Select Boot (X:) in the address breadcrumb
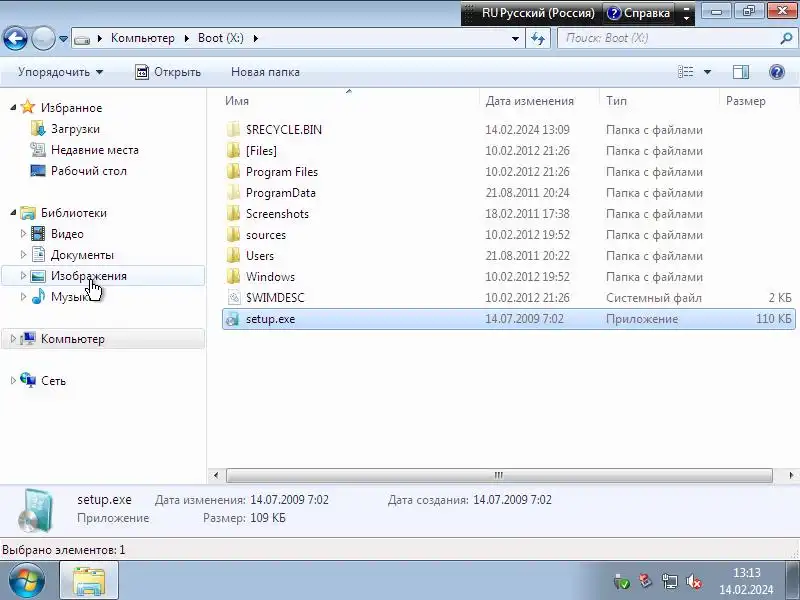Screen dimensions: 800x600 (221, 38)
